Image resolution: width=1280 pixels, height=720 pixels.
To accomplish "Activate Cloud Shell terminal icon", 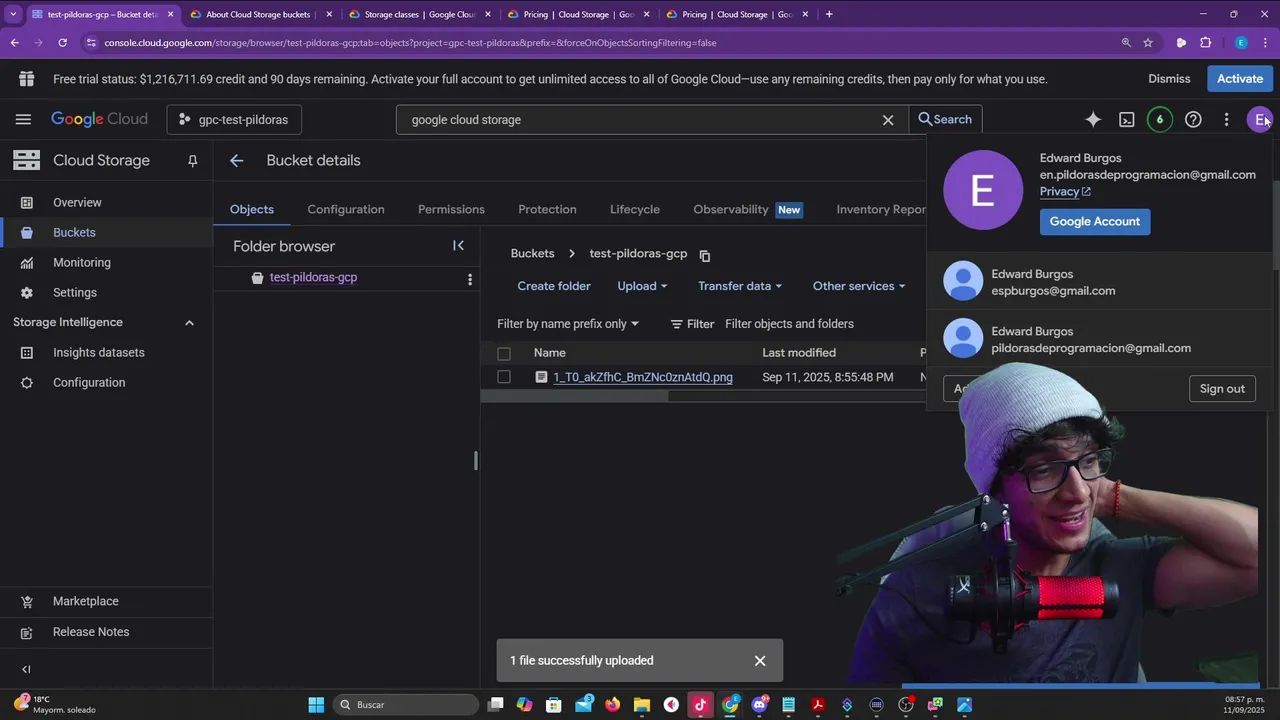I will pyautogui.click(x=1127, y=119).
